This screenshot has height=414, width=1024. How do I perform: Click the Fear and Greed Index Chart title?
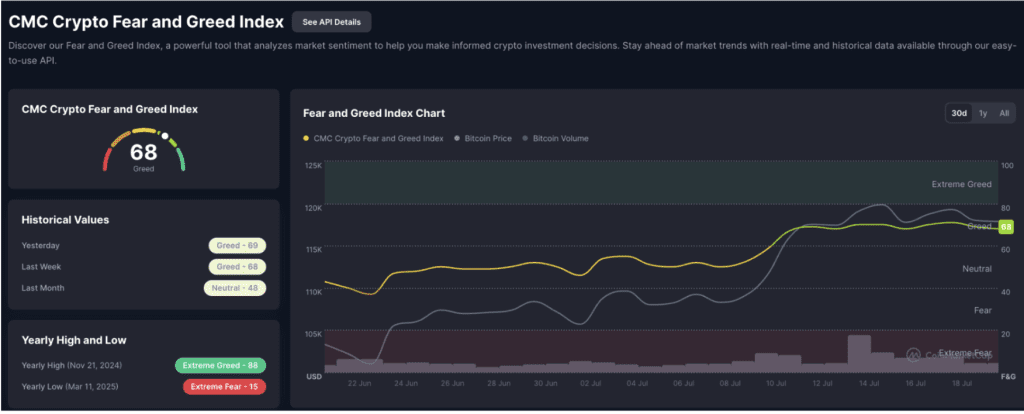click(374, 113)
